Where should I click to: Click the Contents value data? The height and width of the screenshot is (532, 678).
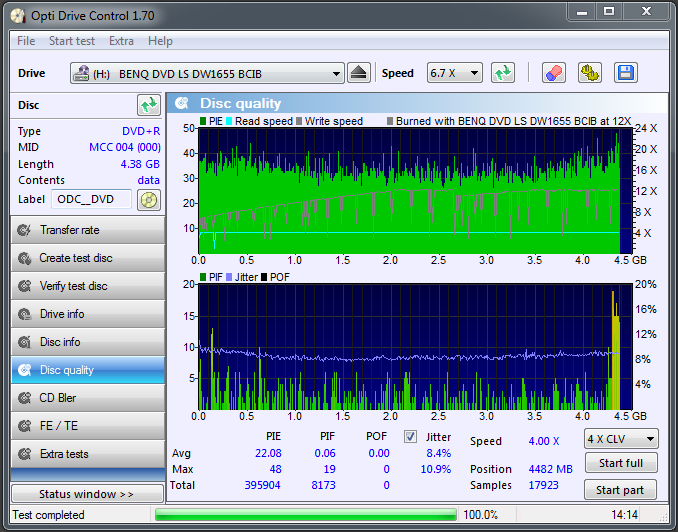pyautogui.click(x=149, y=180)
